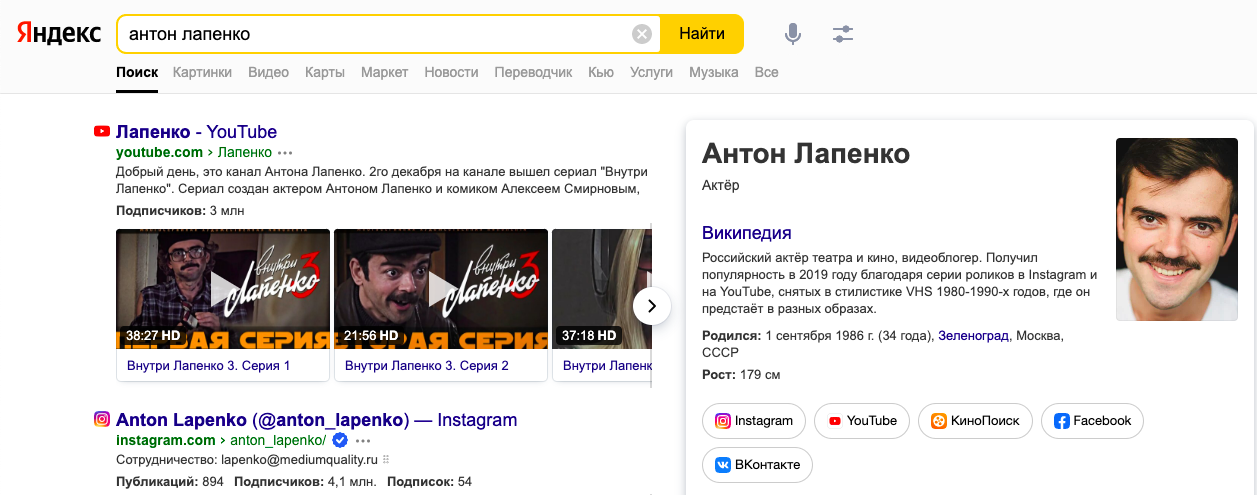Expand the Все services menu

pos(766,72)
